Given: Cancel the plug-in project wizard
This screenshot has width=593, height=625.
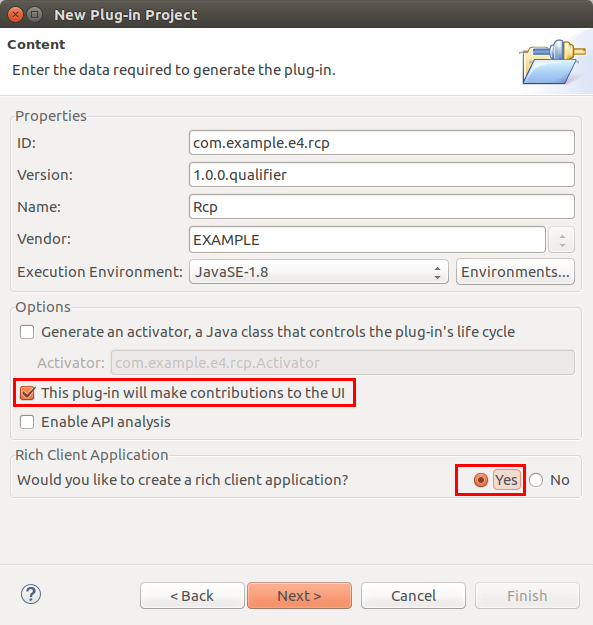Looking at the screenshot, I should click(413, 596).
